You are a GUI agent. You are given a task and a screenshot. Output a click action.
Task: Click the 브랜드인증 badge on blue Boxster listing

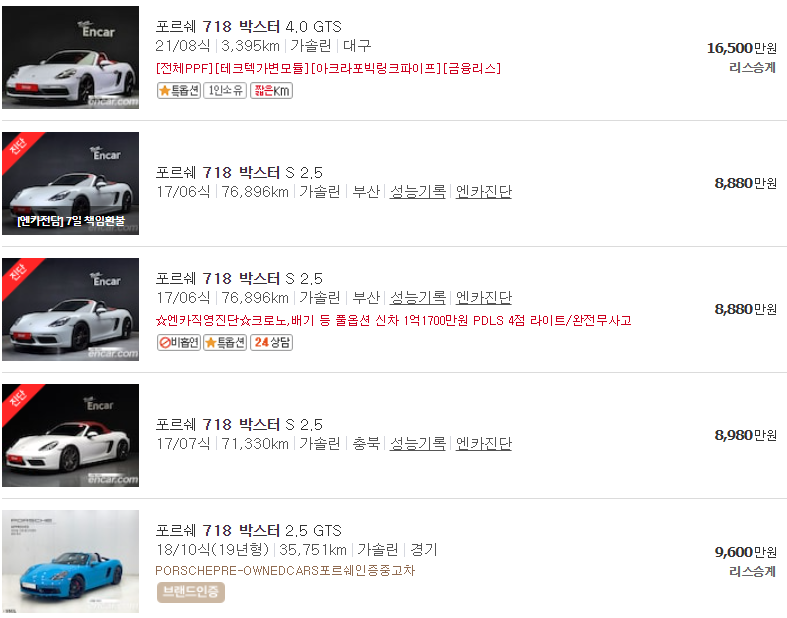coord(191,592)
